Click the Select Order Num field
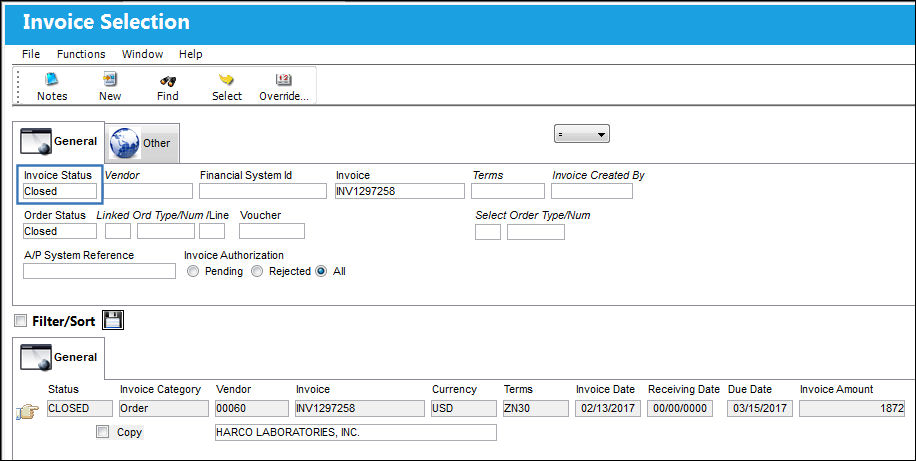Image resolution: width=916 pixels, height=461 pixels. pyautogui.click(x=536, y=232)
